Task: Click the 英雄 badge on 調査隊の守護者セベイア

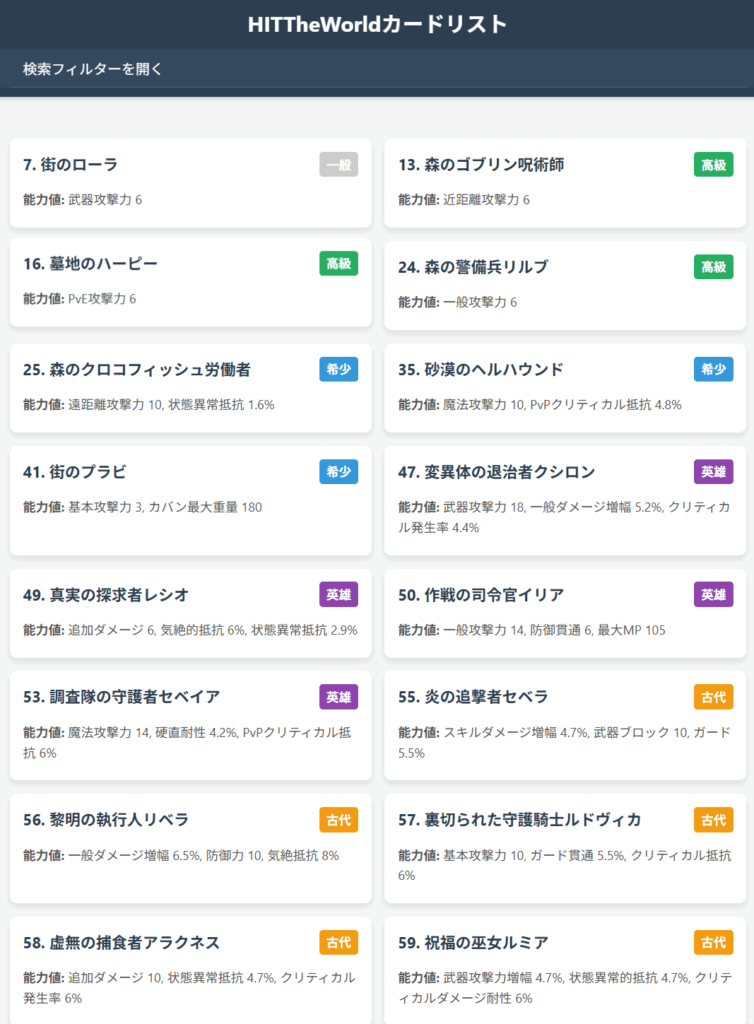Action: tap(339, 697)
